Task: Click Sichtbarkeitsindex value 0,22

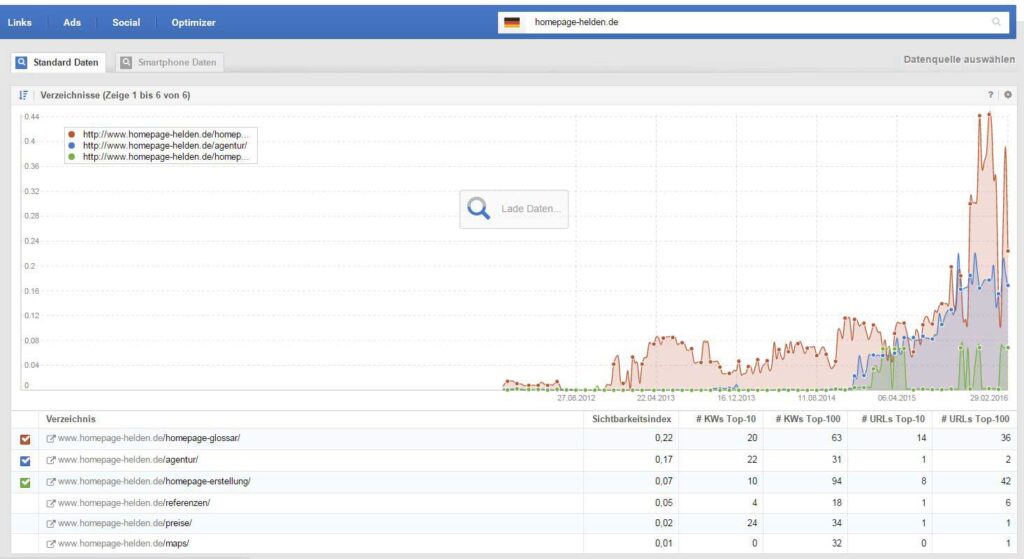Action: pyautogui.click(x=664, y=438)
